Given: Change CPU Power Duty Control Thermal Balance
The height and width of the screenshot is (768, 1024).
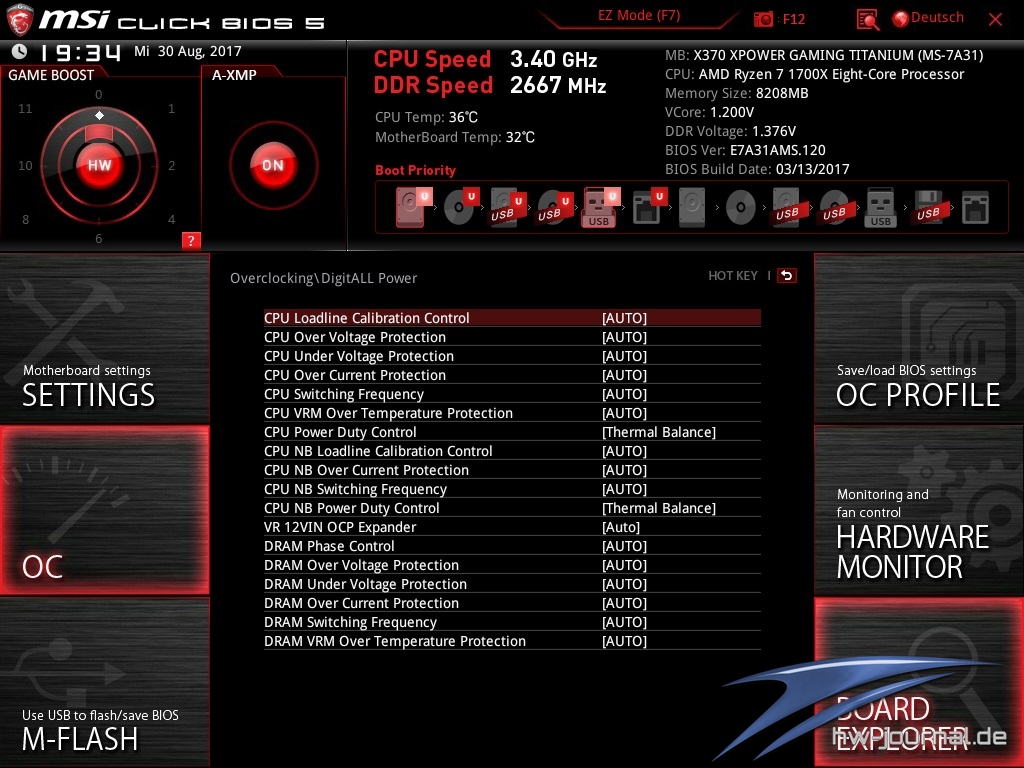Looking at the screenshot, I should coord(659,432).
